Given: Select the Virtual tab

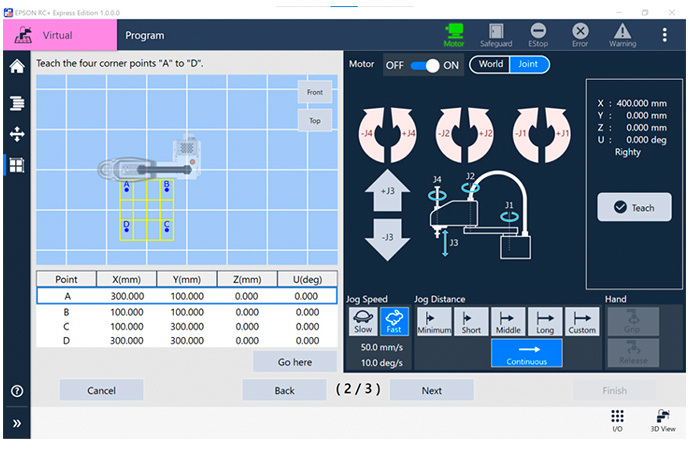Looking at the screenshot, I should click(x=58, y=35).
